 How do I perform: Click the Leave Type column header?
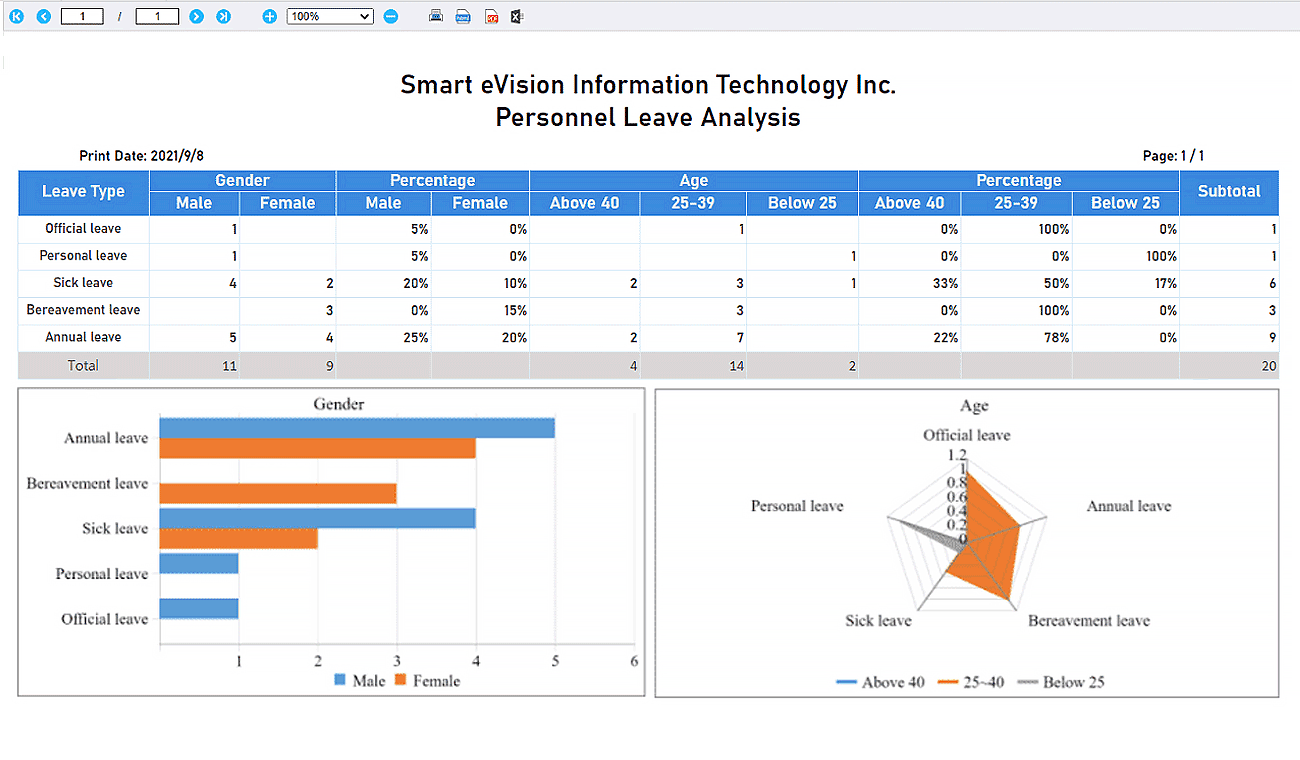(84, 192)
